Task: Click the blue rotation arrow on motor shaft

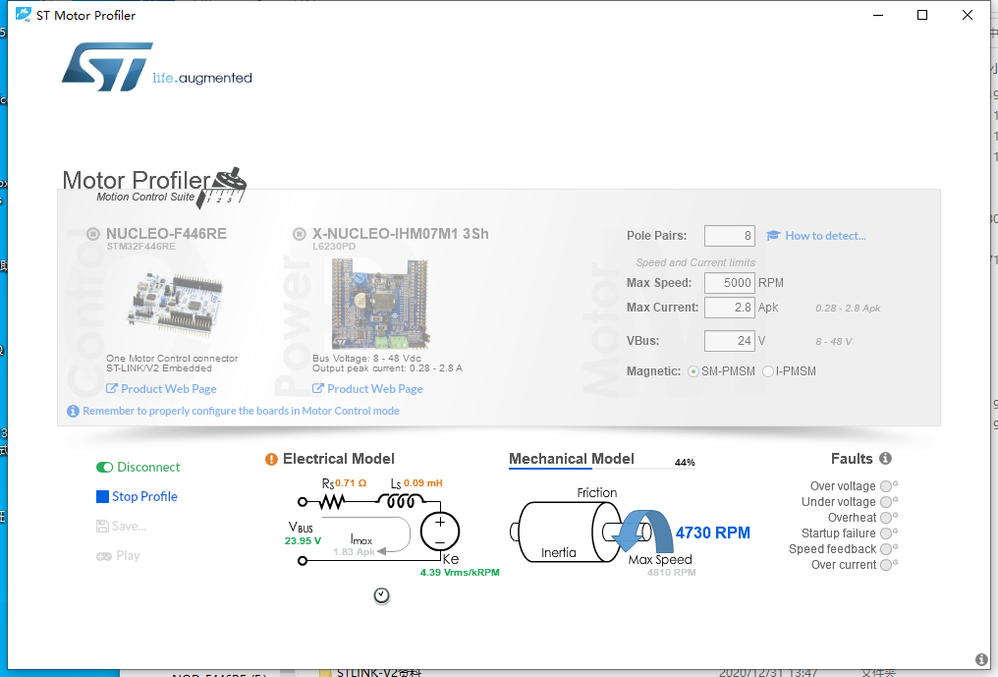Action: 643,531
